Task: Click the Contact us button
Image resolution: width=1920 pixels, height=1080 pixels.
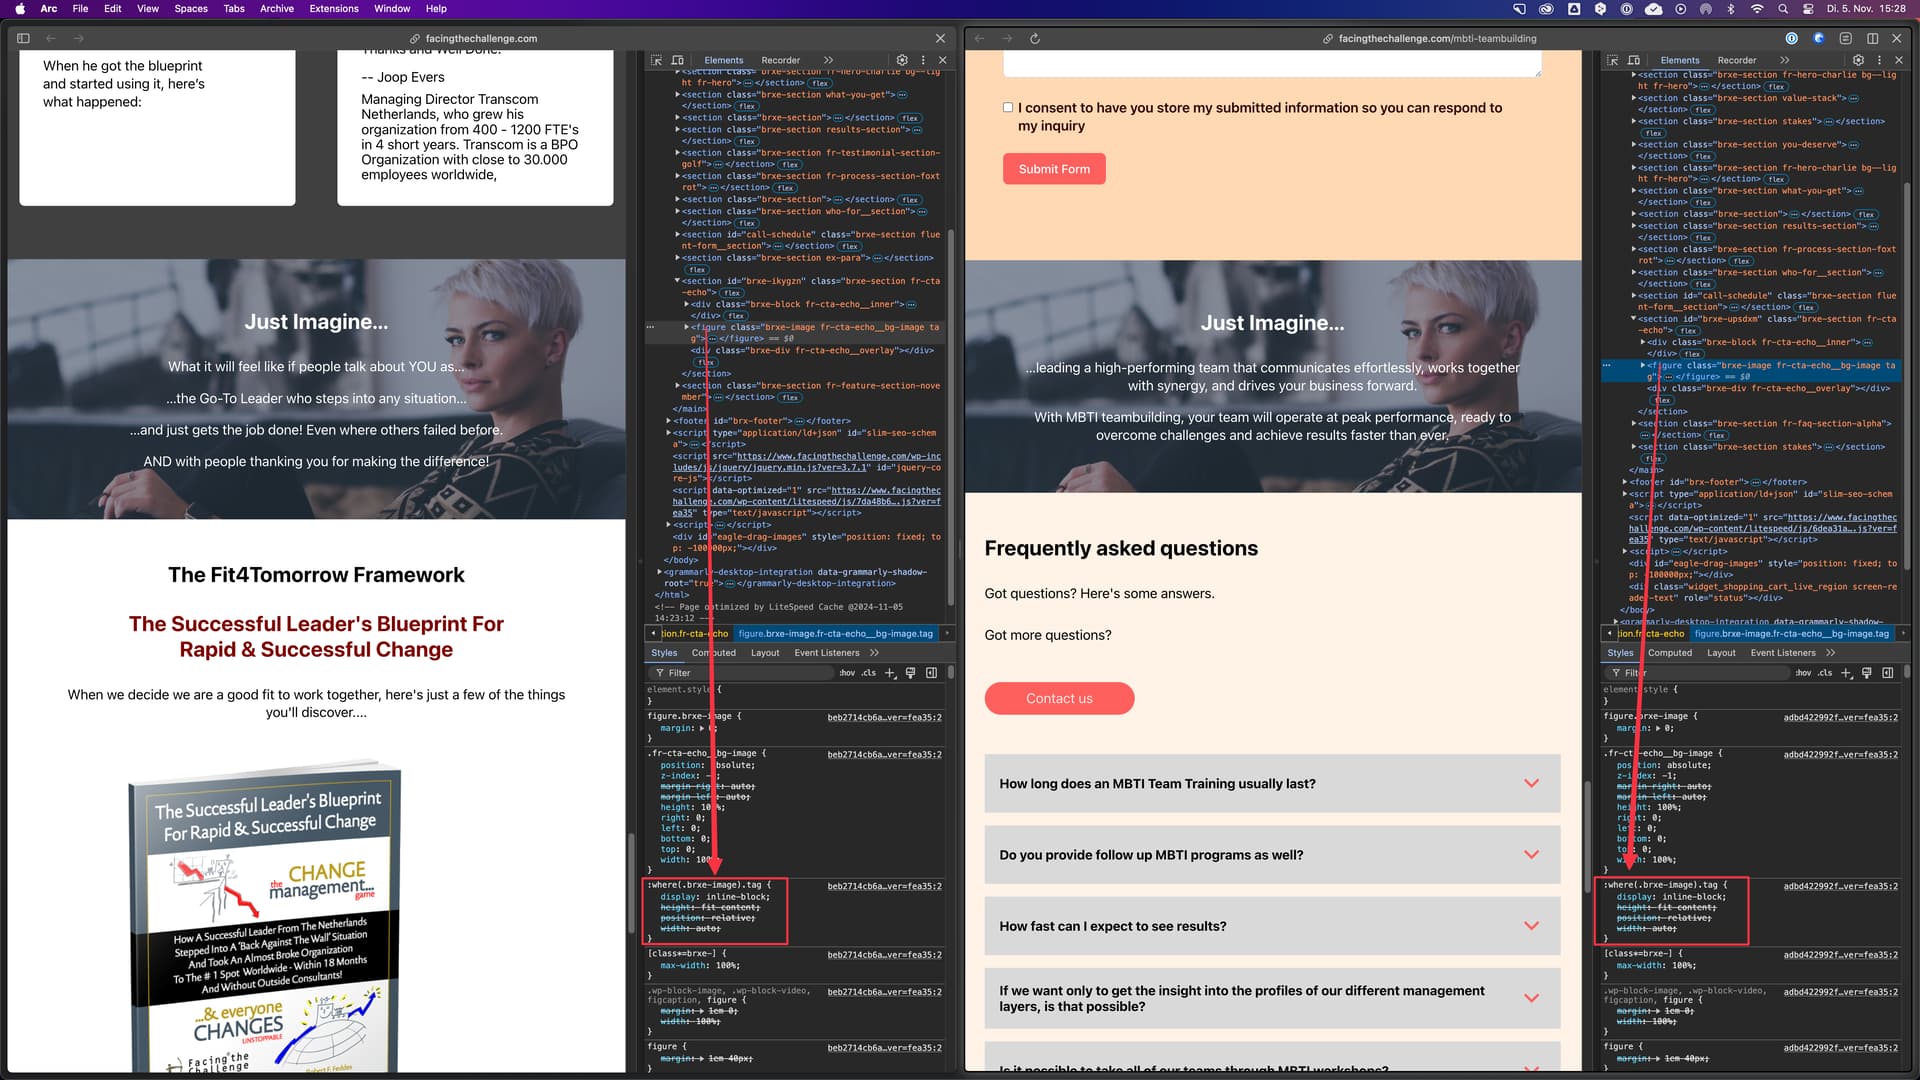Action: (1059, 699)
